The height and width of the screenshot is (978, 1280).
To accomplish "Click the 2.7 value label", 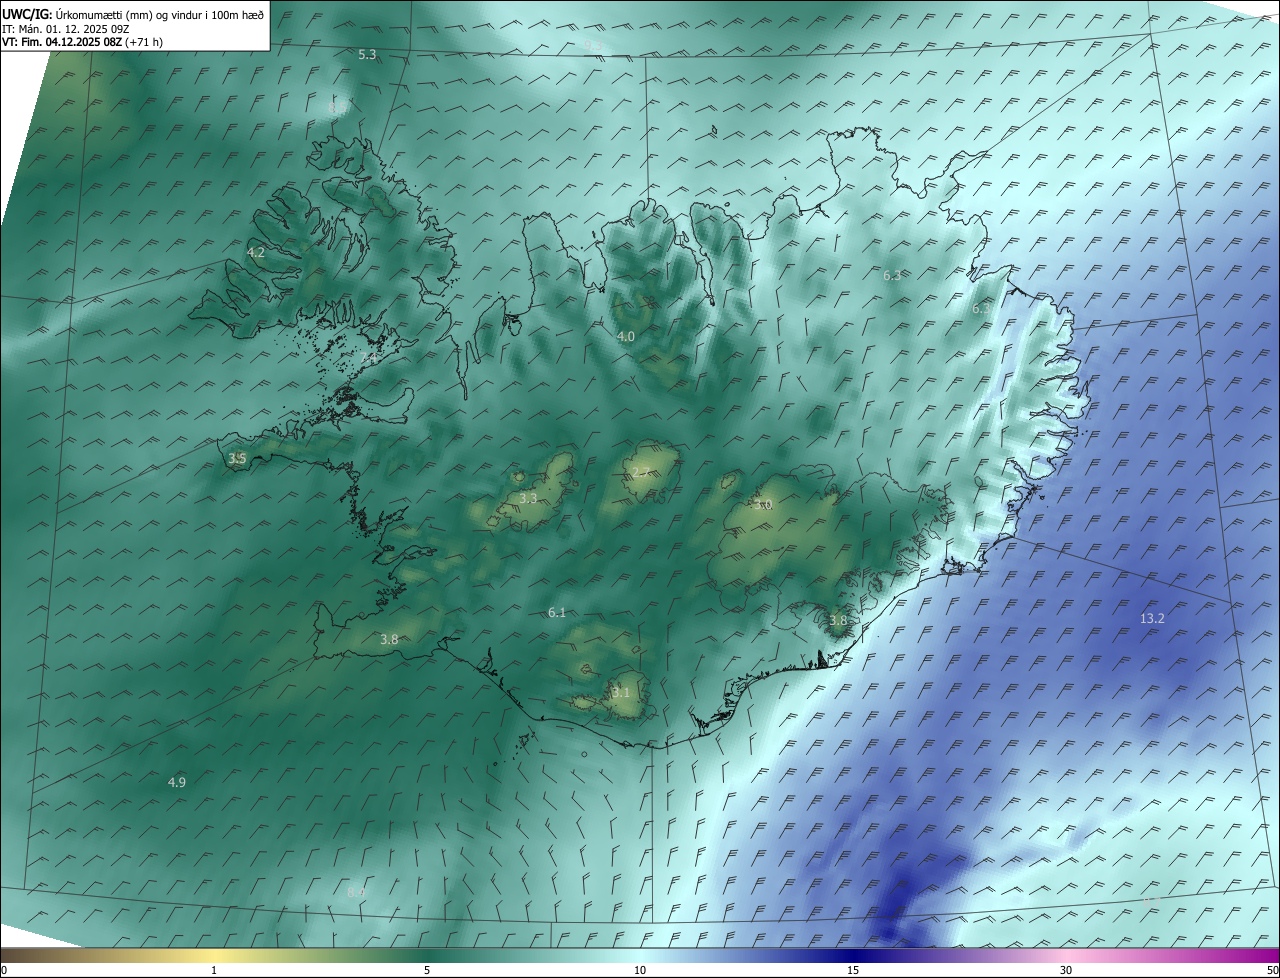I will click(640, 473).
